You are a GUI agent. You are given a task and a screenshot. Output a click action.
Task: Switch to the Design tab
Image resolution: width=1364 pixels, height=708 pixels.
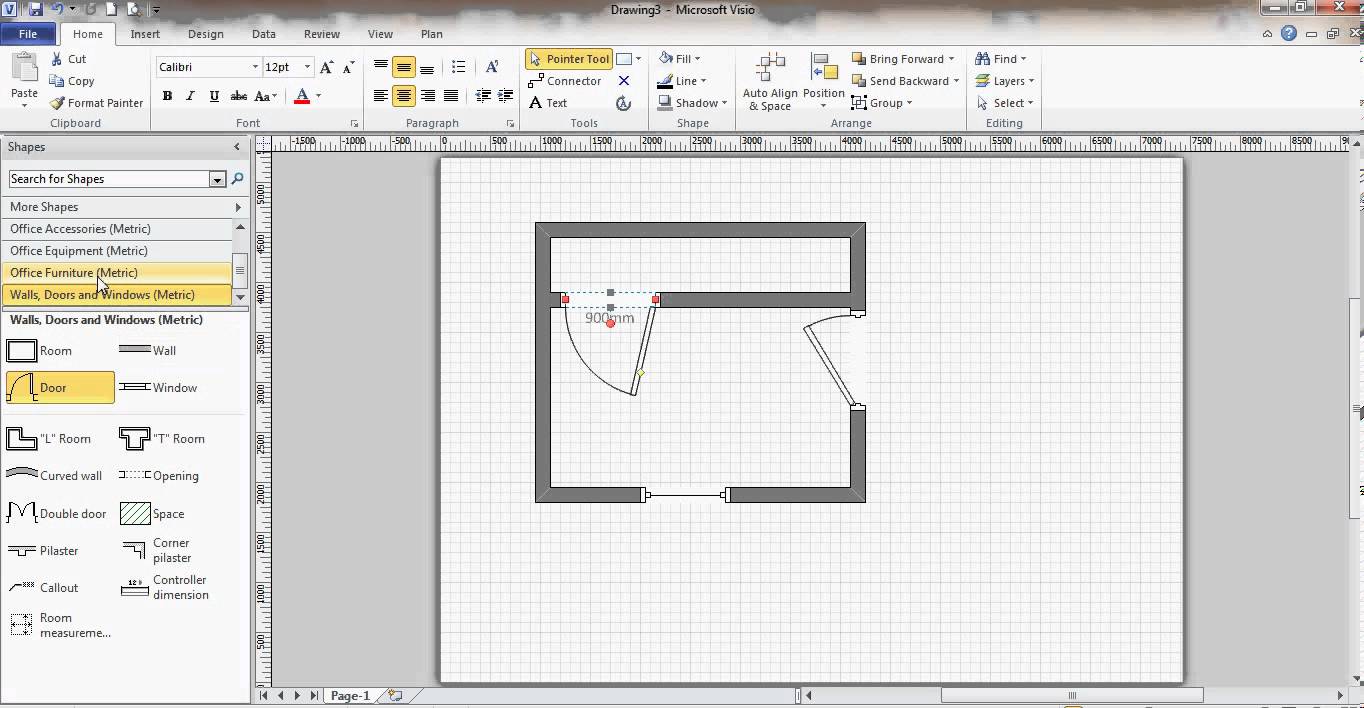click(205, 34)
